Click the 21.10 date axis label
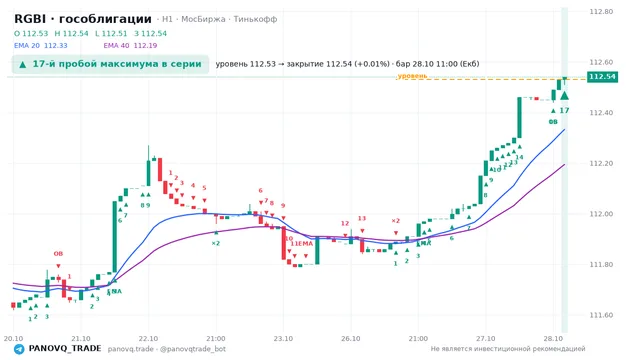The height and width of the screenshot is (360, 640). [x=80, y=339]
